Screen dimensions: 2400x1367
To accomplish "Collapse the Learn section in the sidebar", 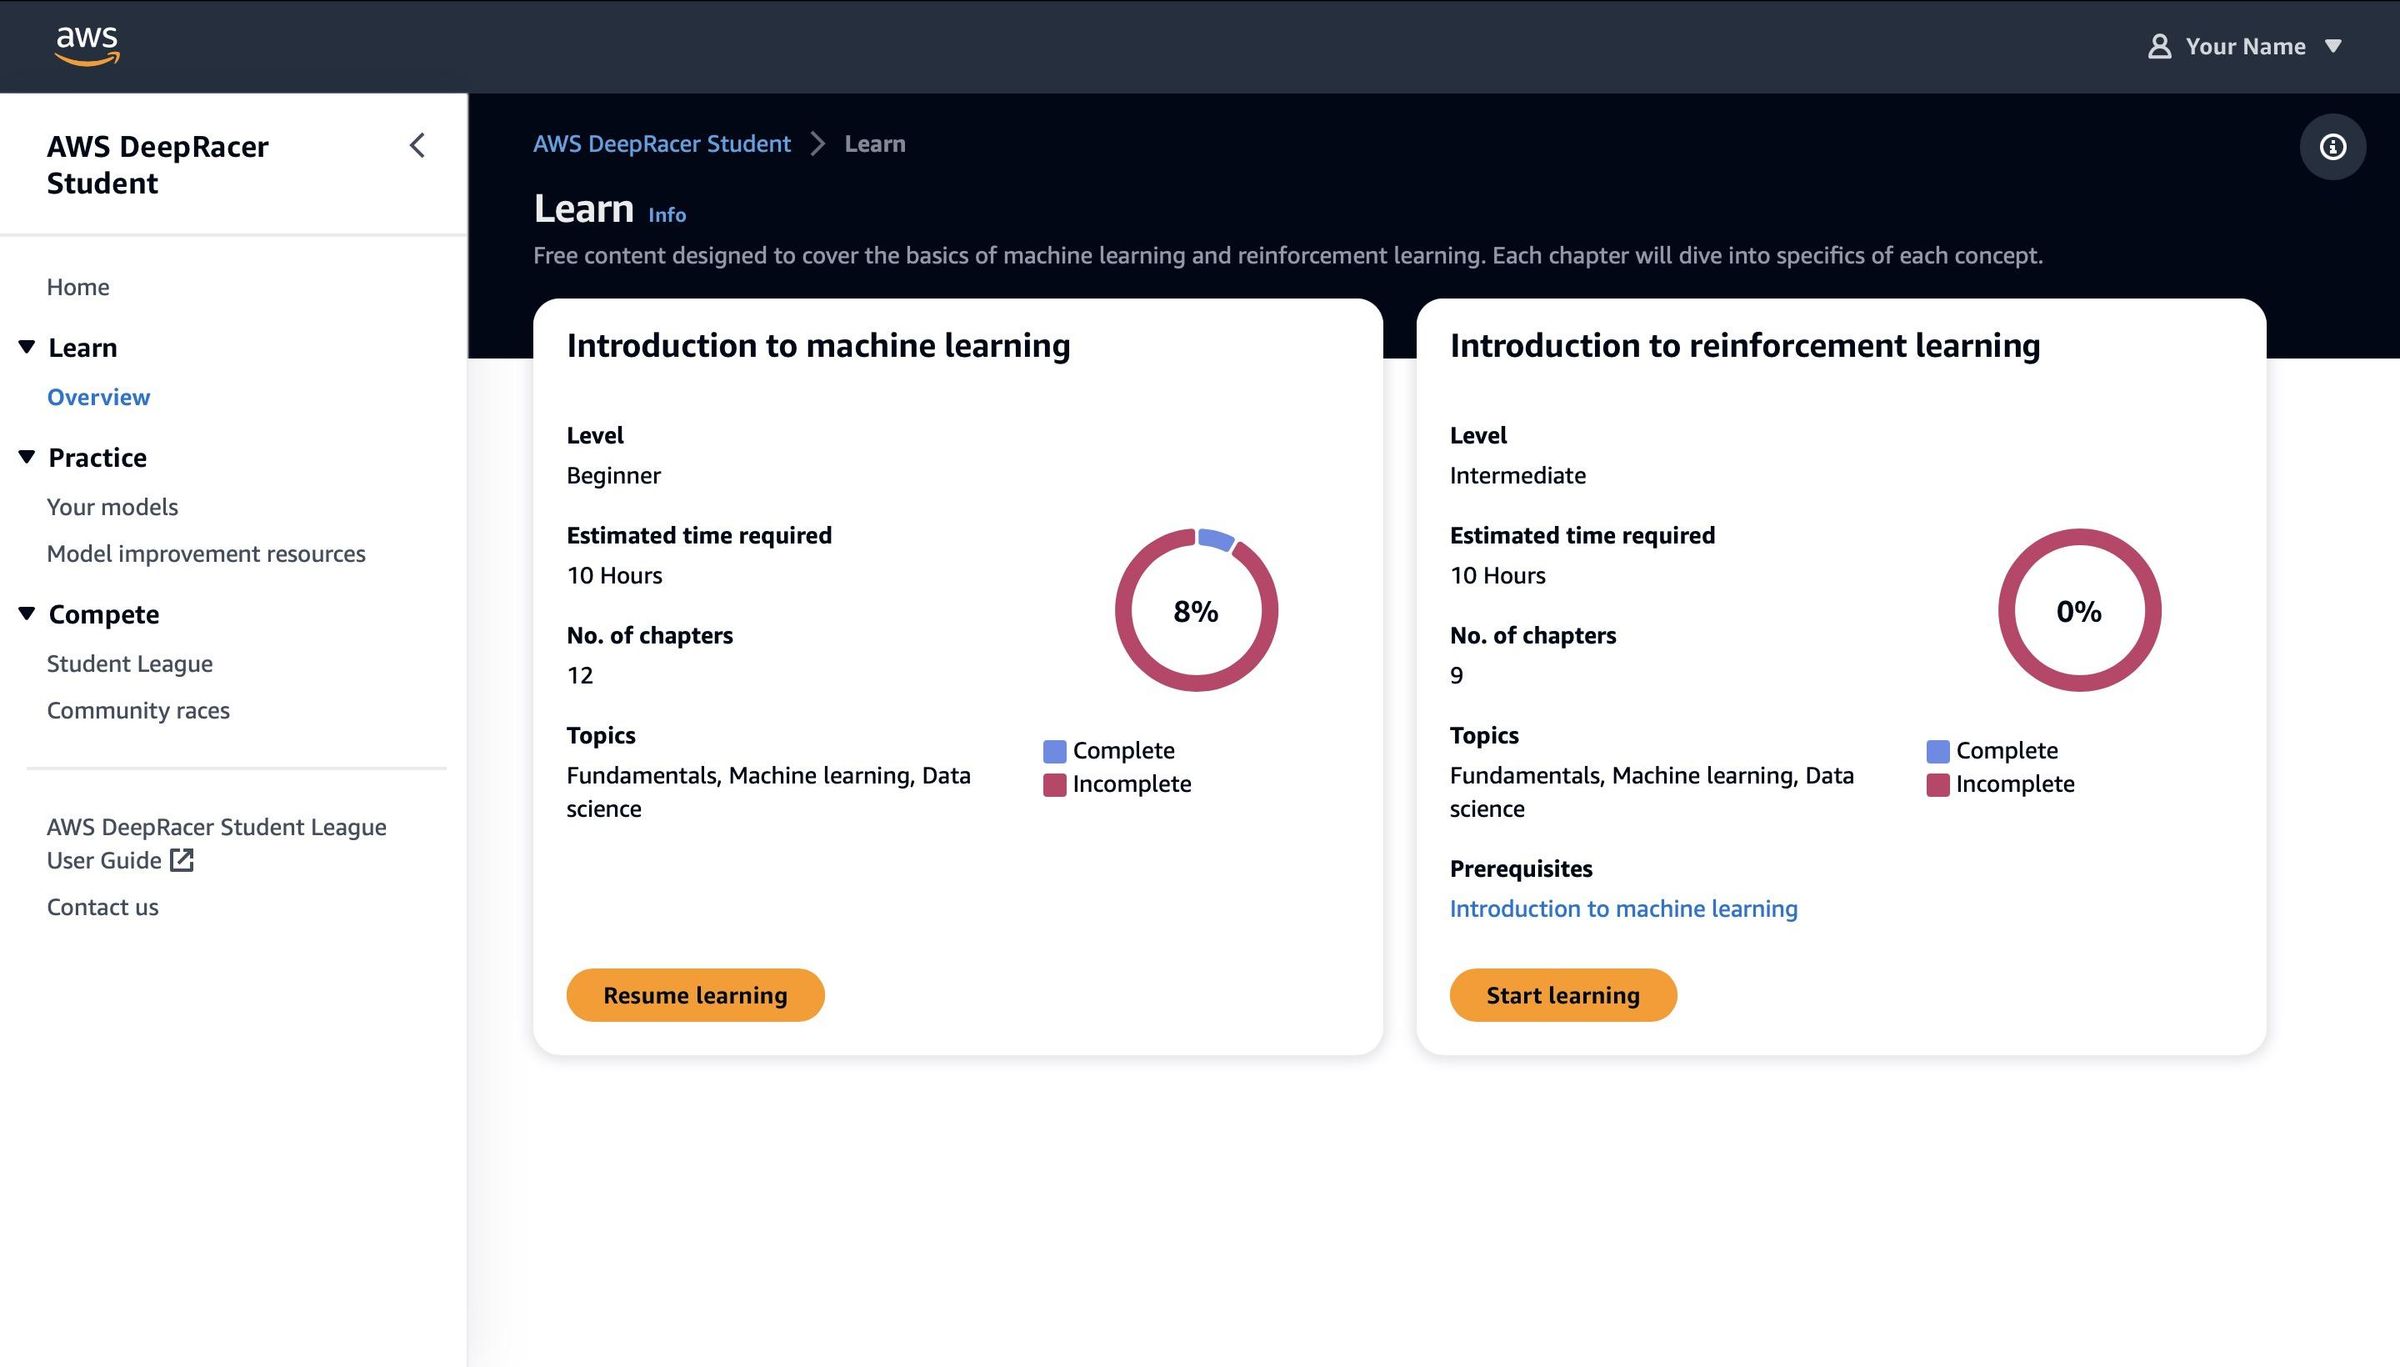I will tap(25, 346).
